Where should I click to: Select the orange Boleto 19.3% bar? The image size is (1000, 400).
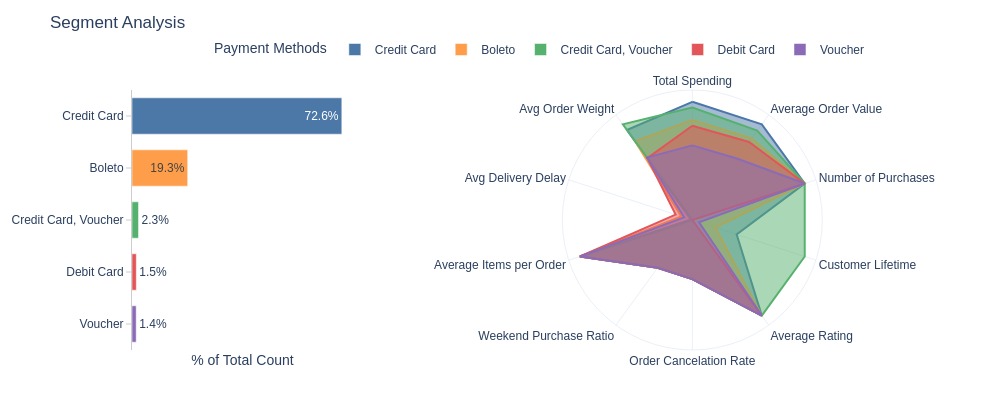pyautogui.click(x=159, y=168)
